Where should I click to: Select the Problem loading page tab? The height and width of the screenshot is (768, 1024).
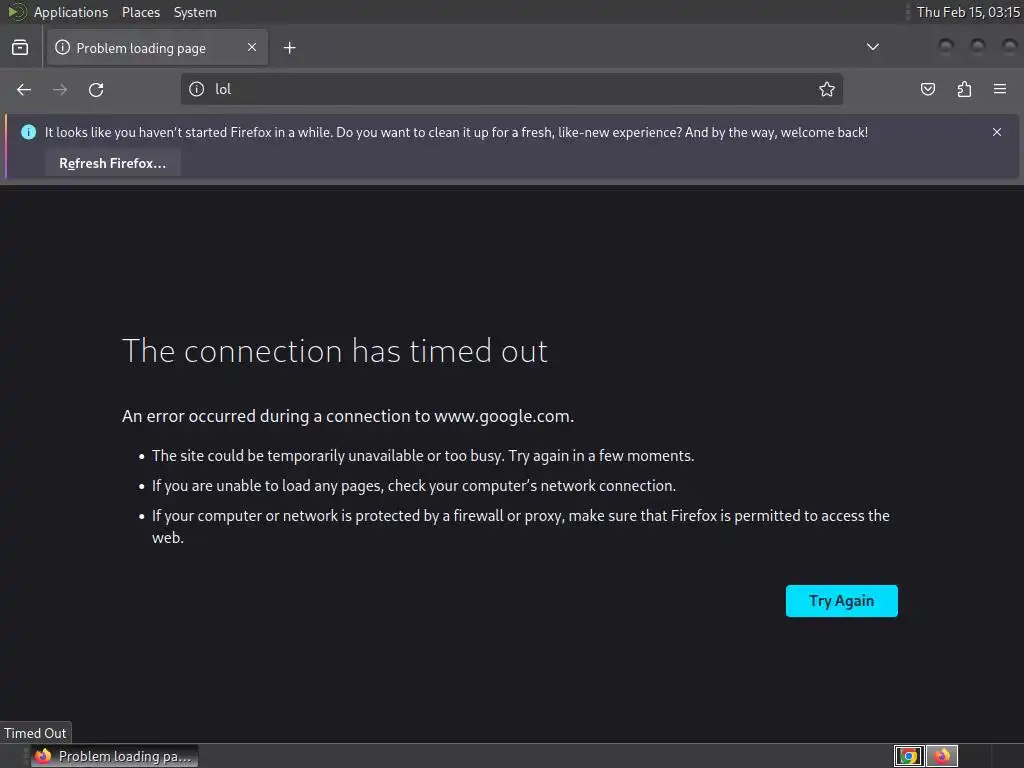(x=157, y=48)
